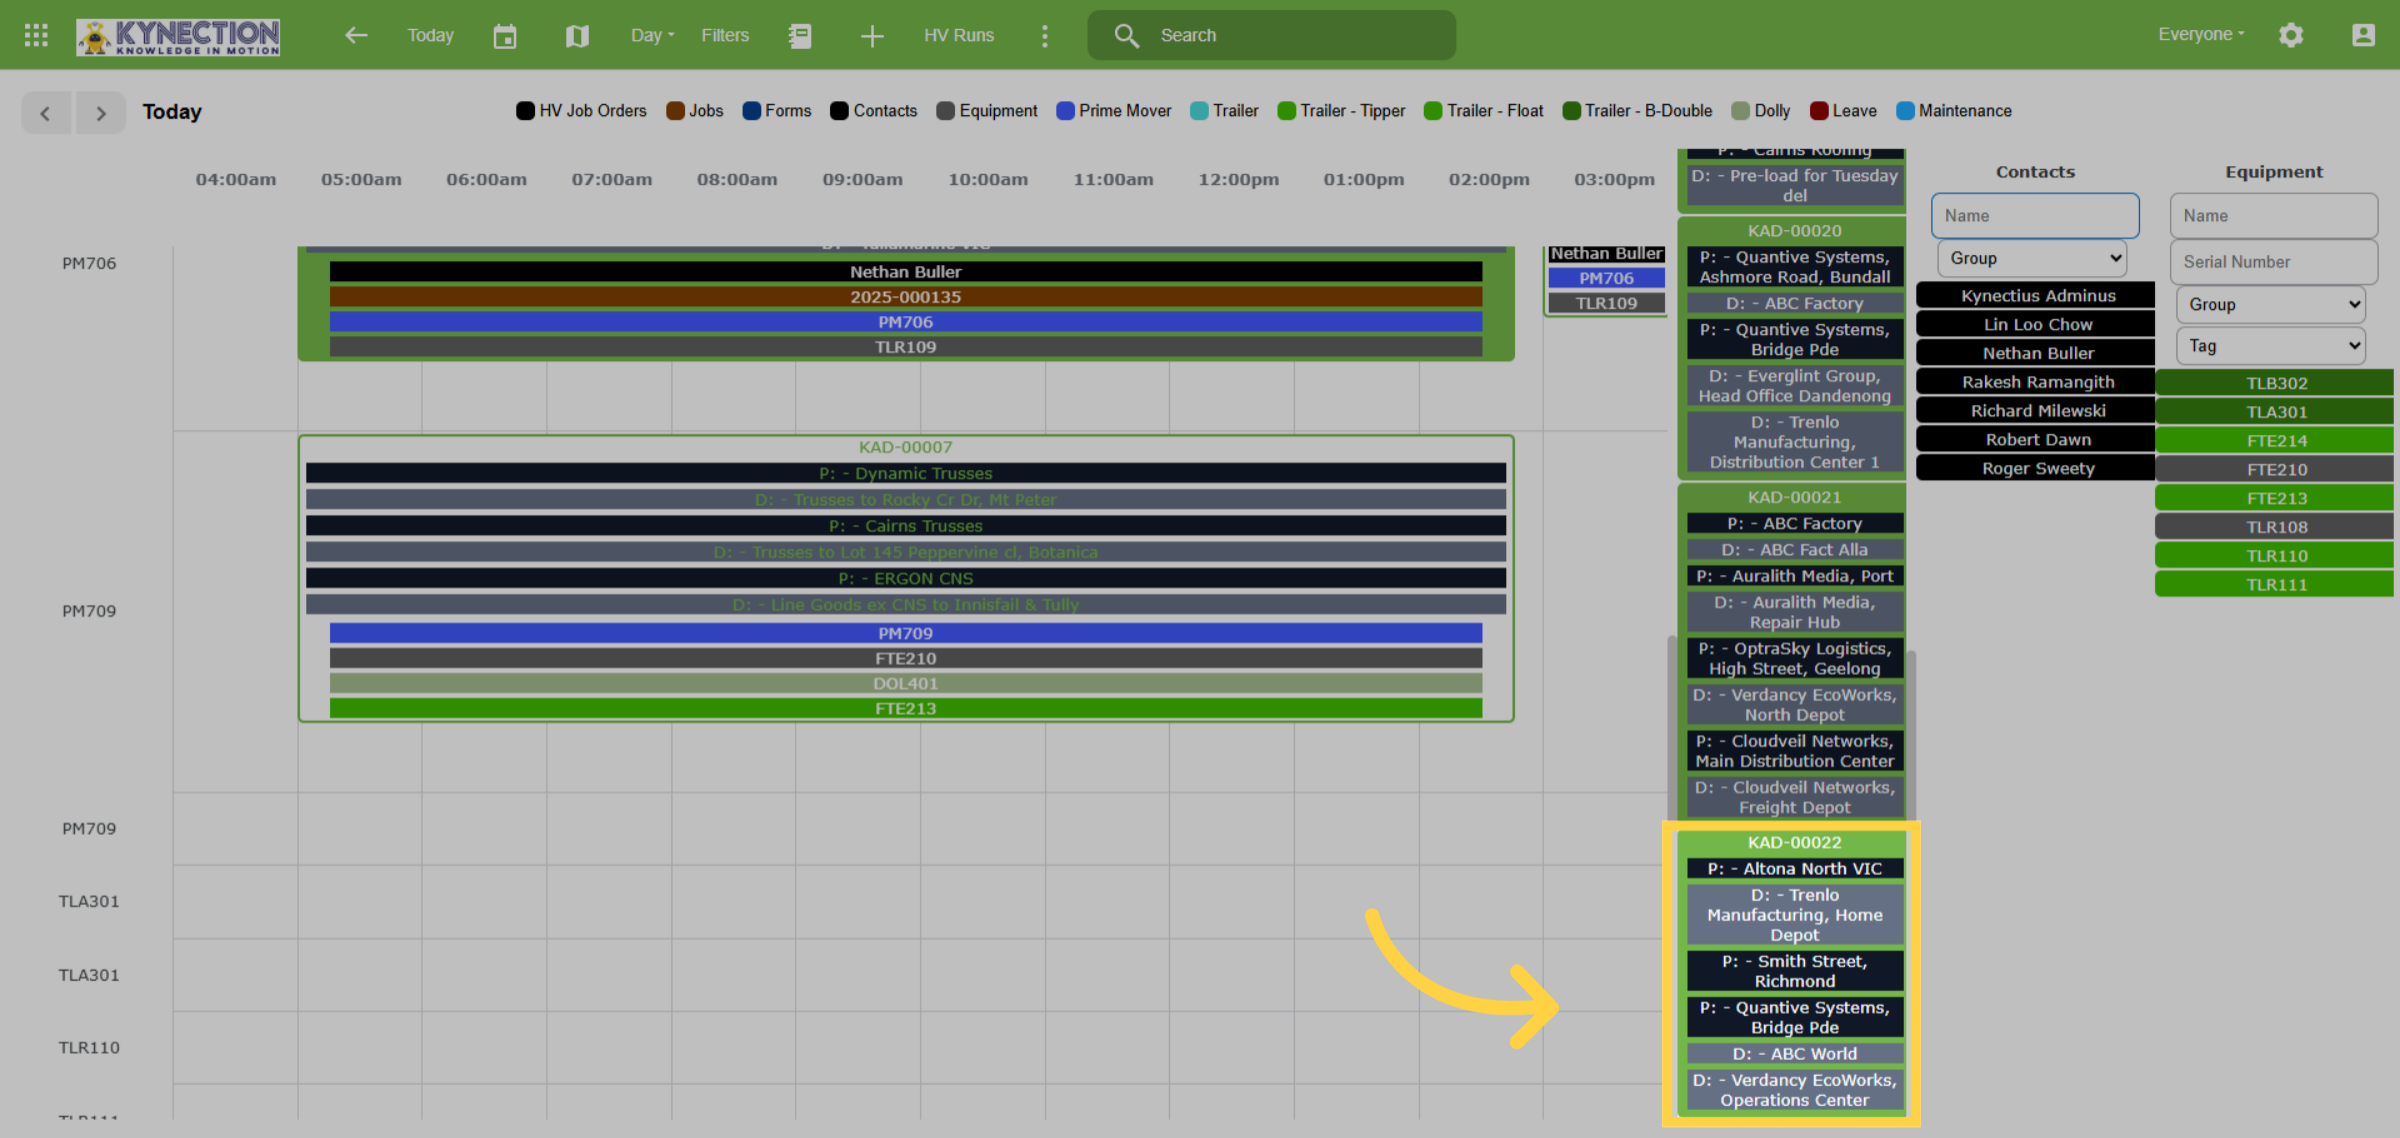Select equipment TLR108
2400x1138 pixels.
click(x=2275, y=528)
